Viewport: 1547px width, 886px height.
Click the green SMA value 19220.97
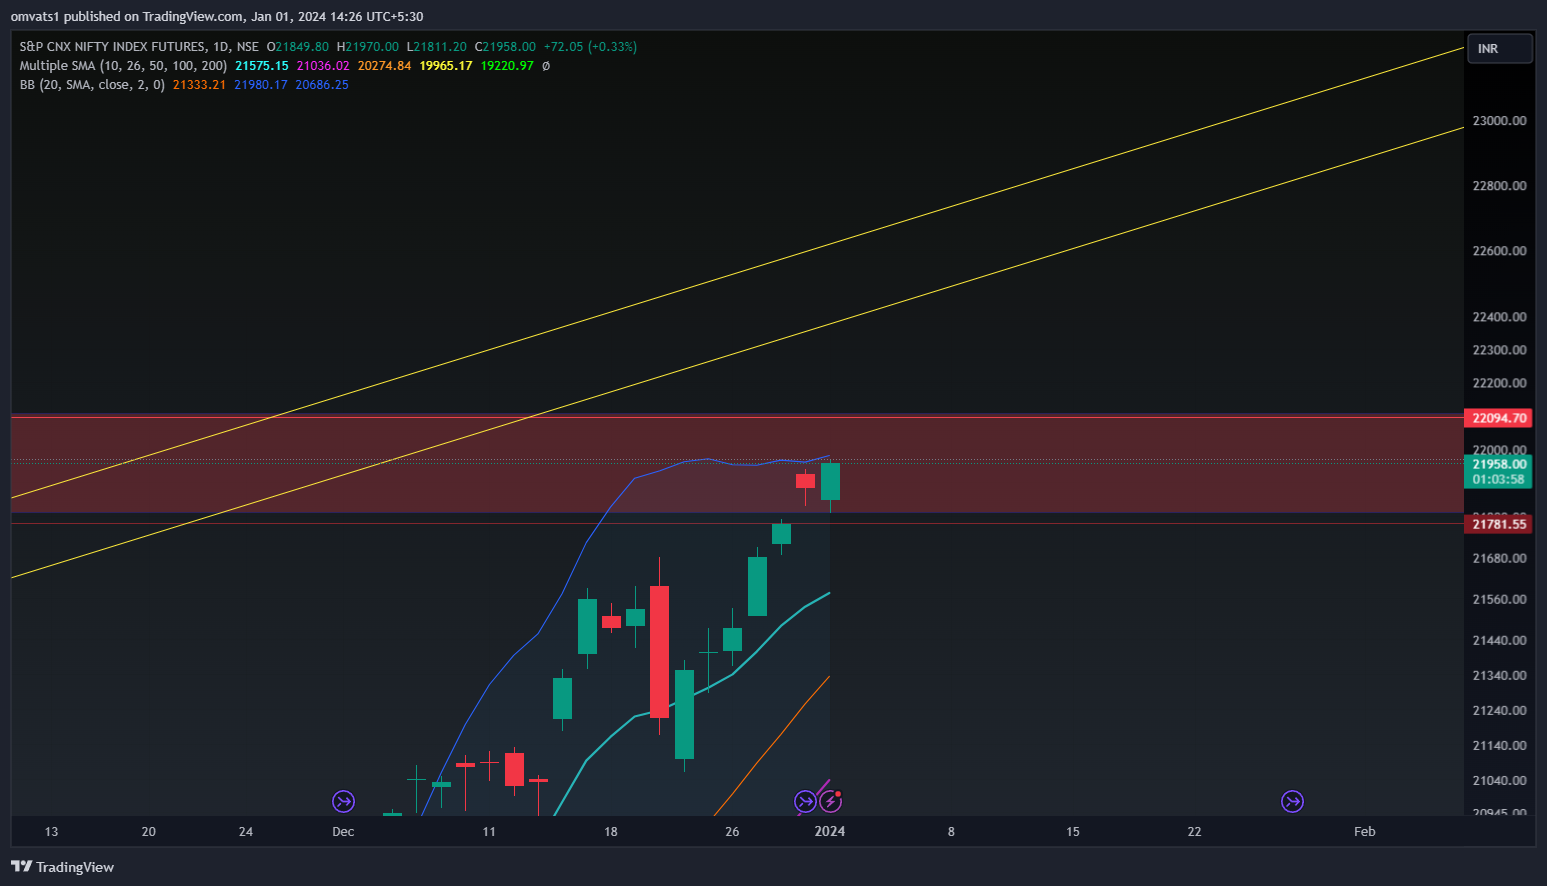(507, 65)
